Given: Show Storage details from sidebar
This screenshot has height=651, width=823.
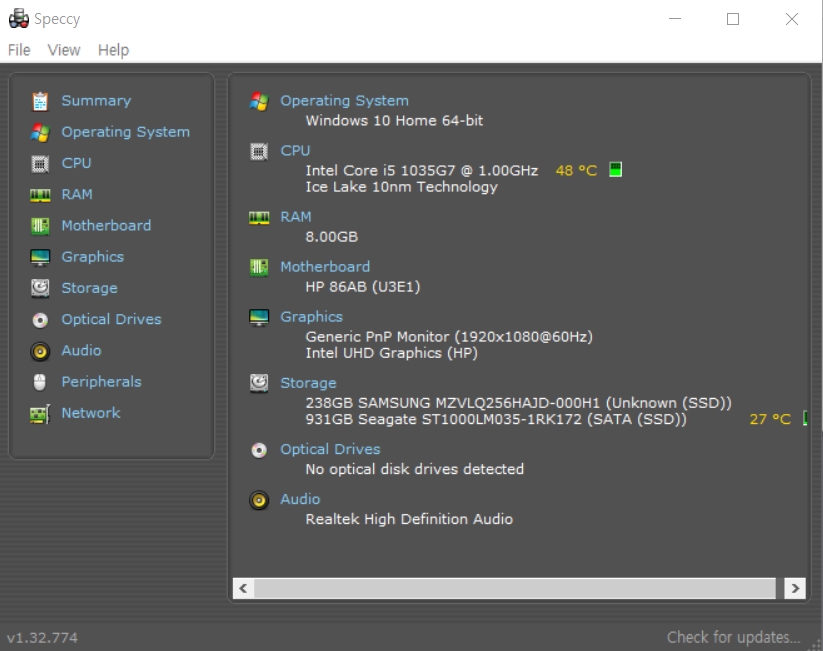Looking at the screenshot, I should [x=89, y=288].
